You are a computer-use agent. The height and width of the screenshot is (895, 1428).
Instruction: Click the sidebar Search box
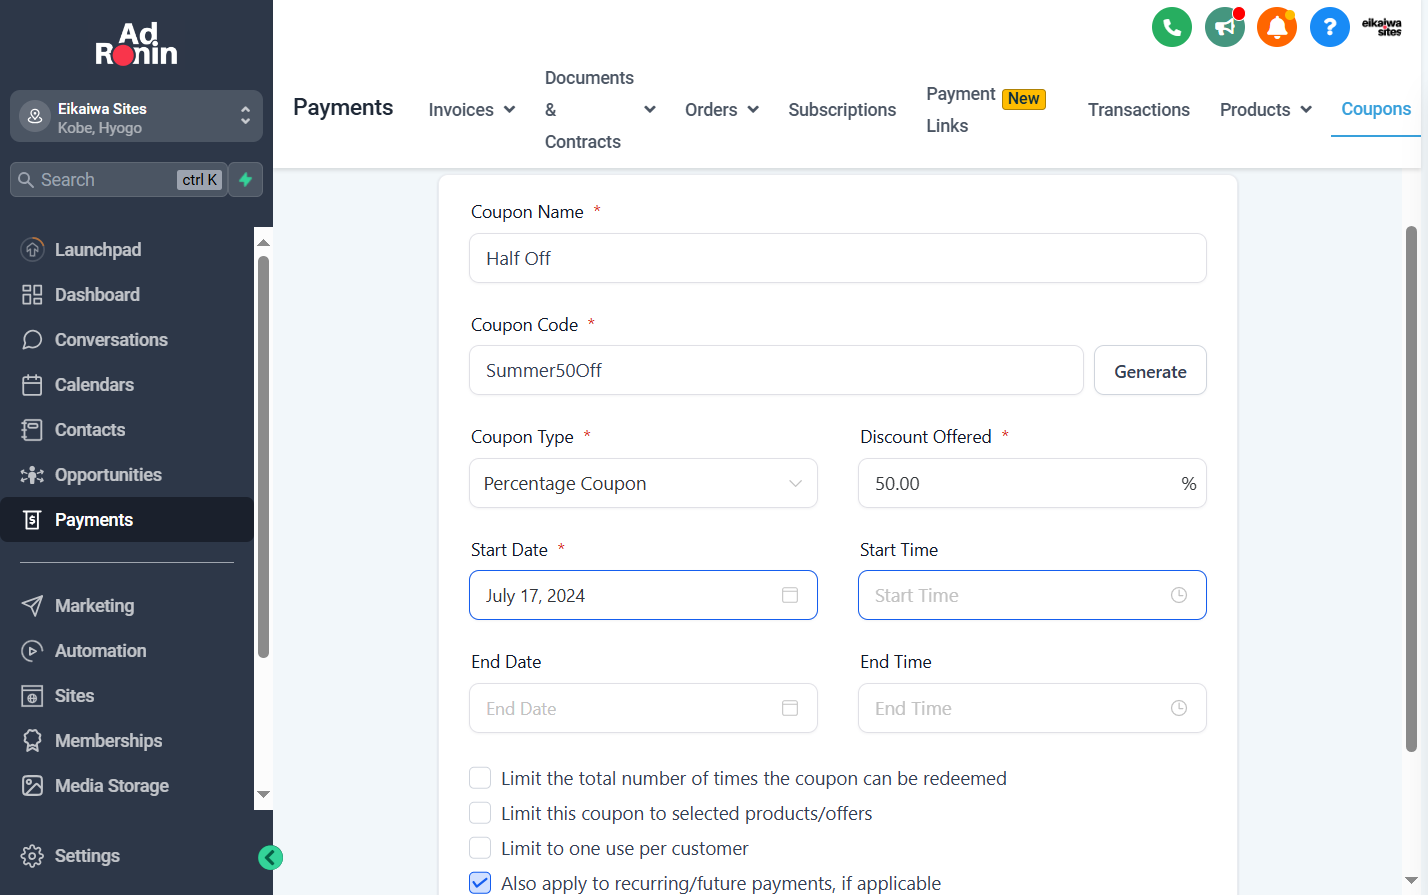click(118, 180)
